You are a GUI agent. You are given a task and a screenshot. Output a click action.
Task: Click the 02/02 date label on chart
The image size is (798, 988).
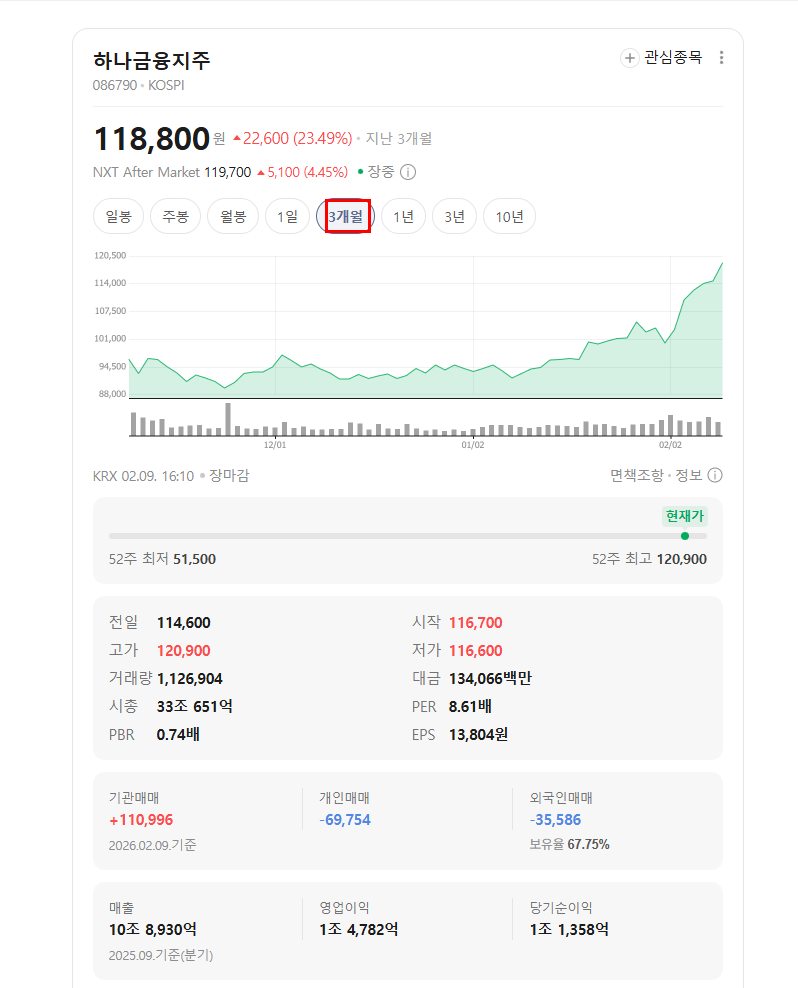(x=670, y=445)
